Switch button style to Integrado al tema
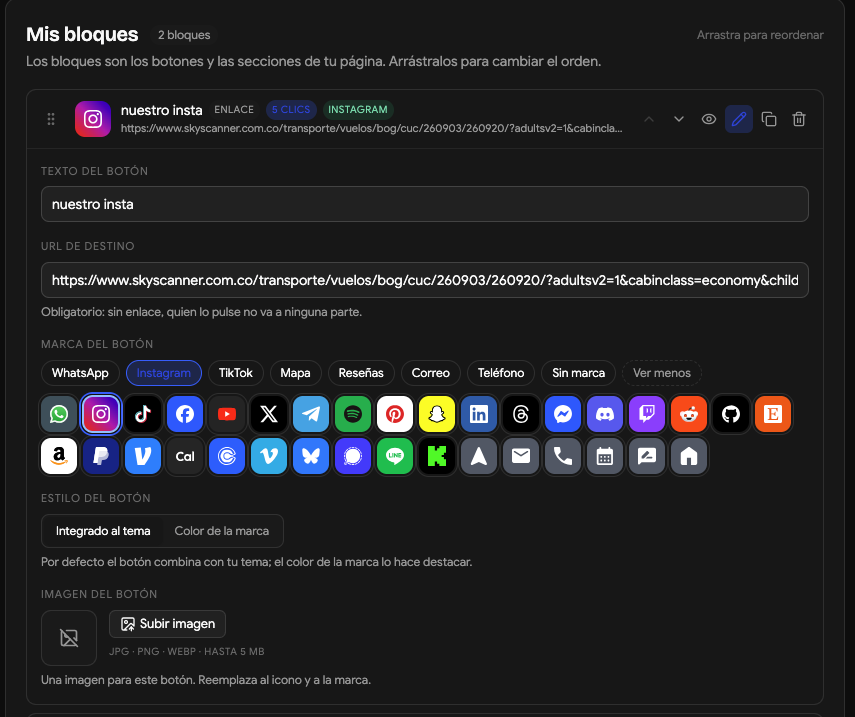Screen dimensions: 855x717 103,531
